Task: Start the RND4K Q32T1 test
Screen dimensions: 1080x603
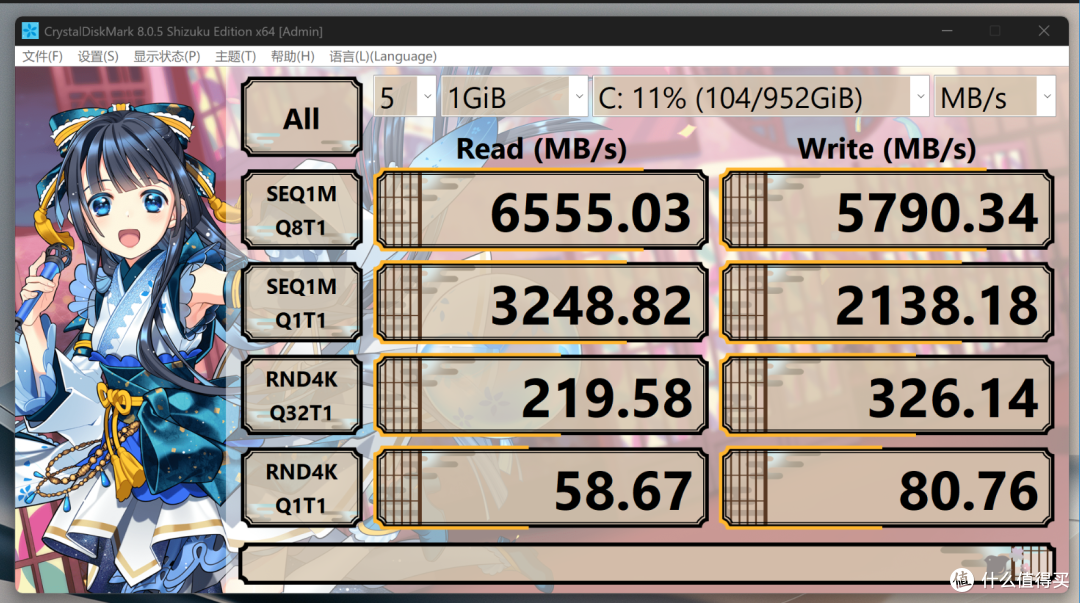Action: [302, 395]
